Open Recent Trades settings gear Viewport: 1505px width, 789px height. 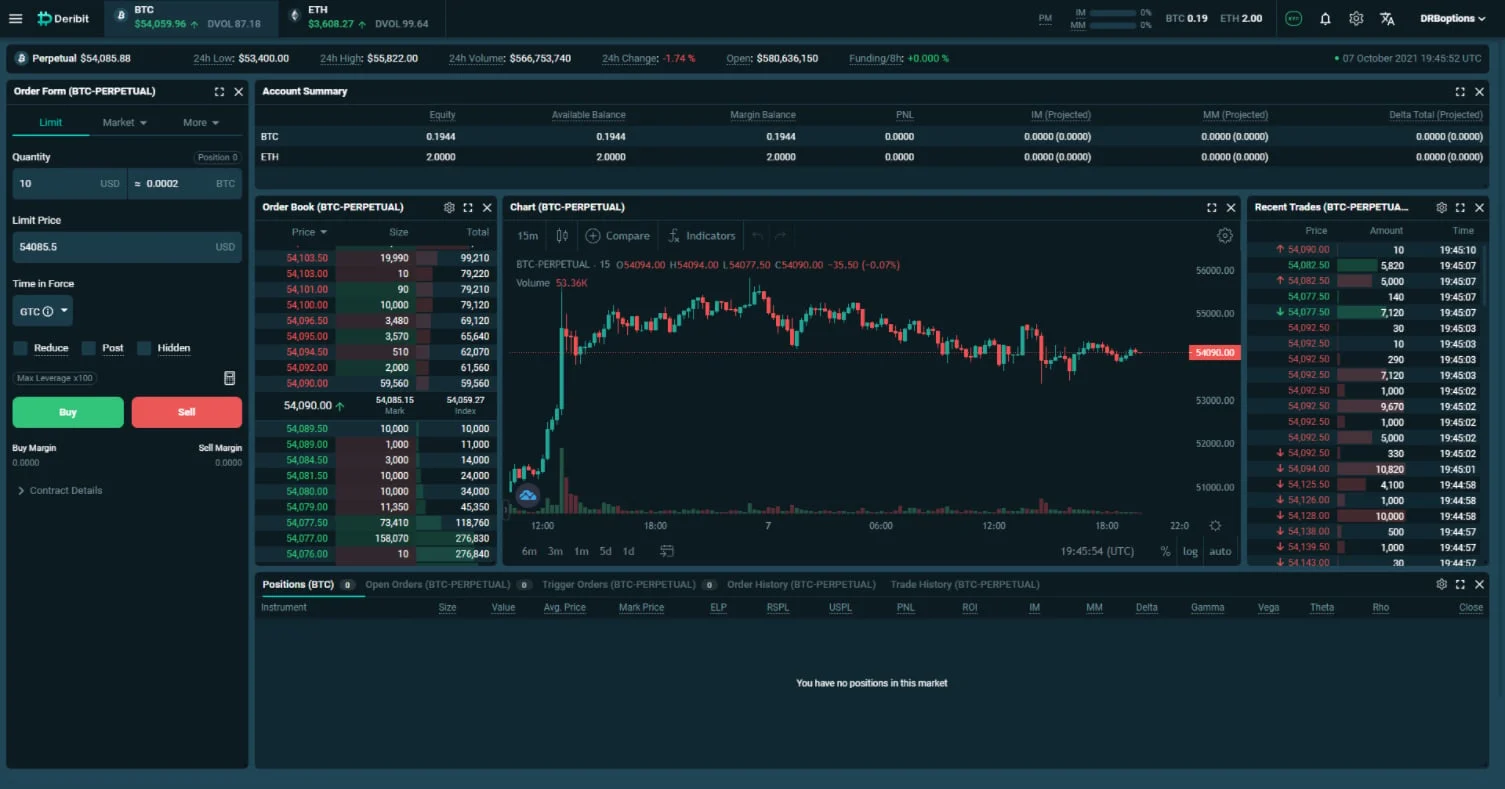[x=1441, y=207]
